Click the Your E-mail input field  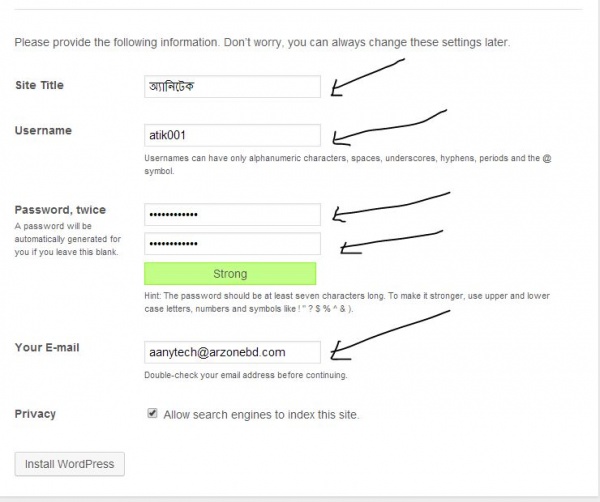click(x=232, y=352)
